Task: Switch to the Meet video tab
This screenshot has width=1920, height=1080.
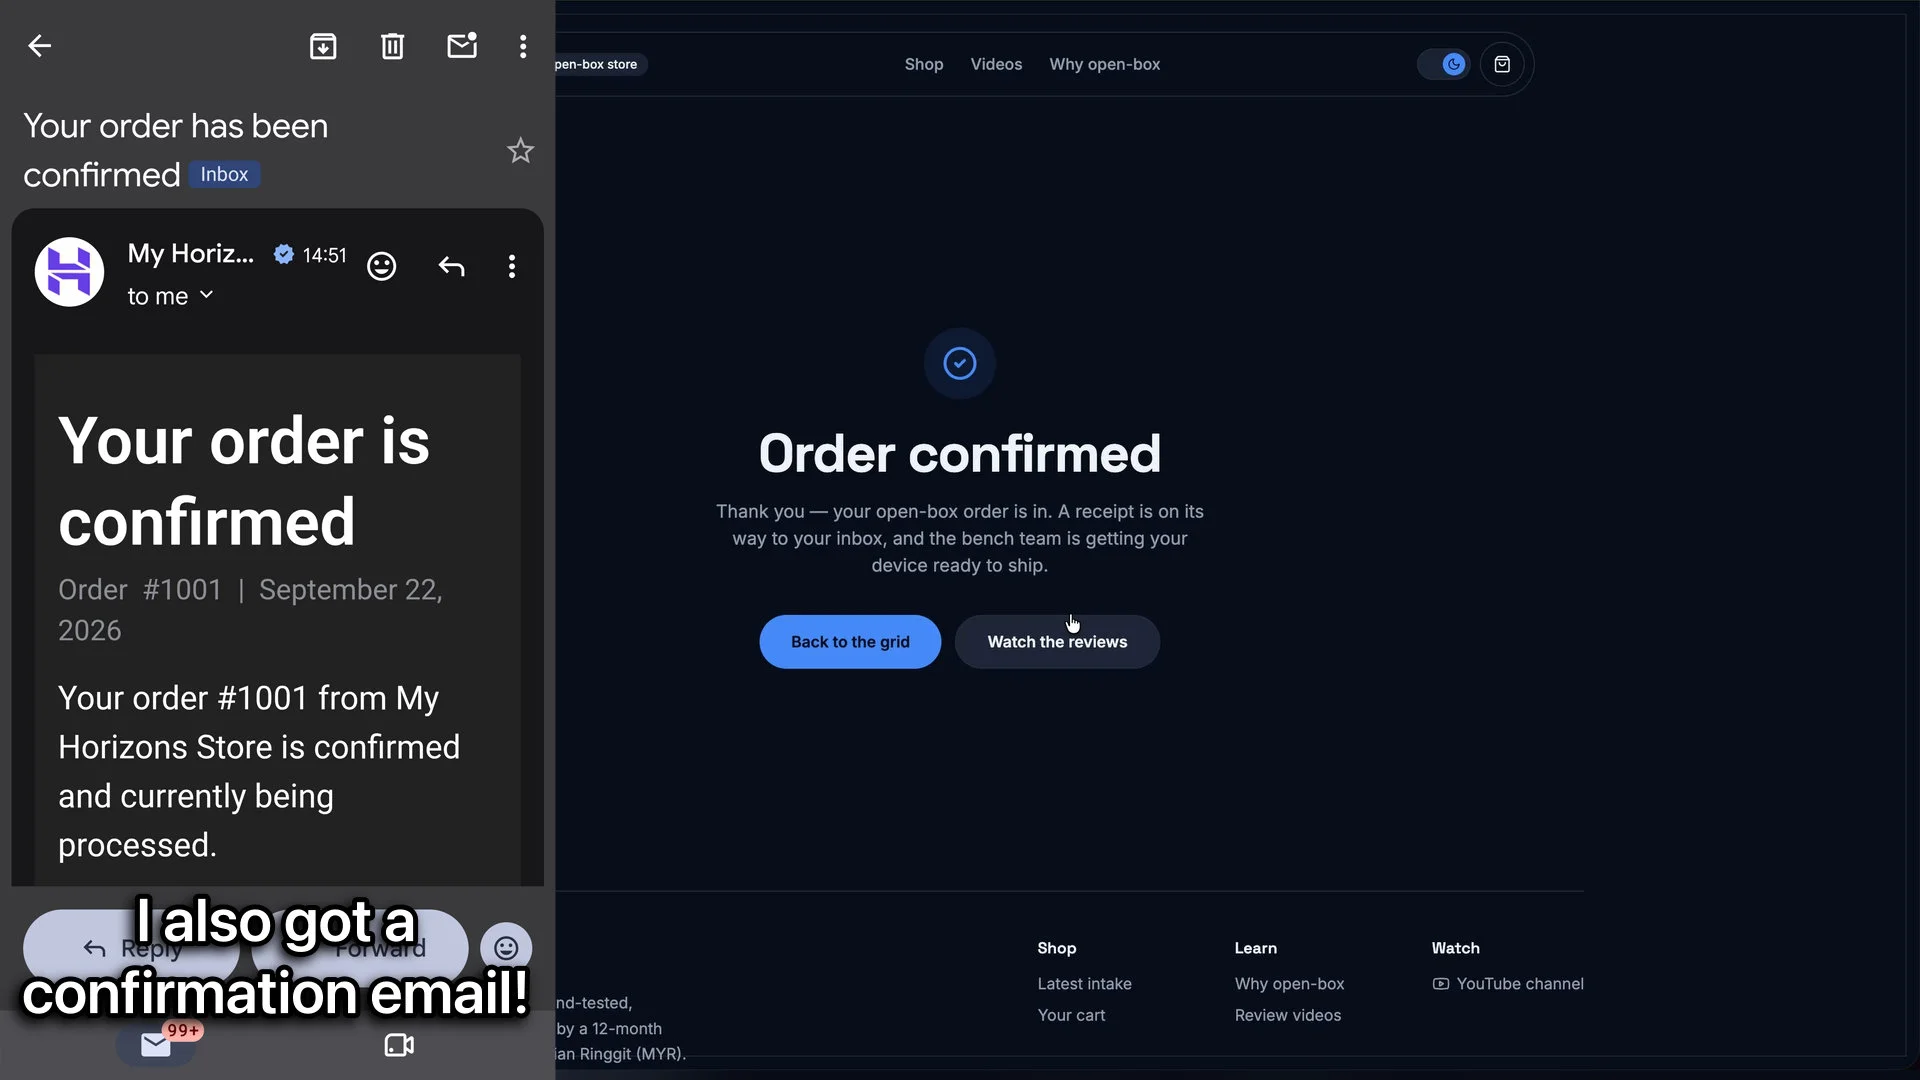Action: click(399, 1045)
